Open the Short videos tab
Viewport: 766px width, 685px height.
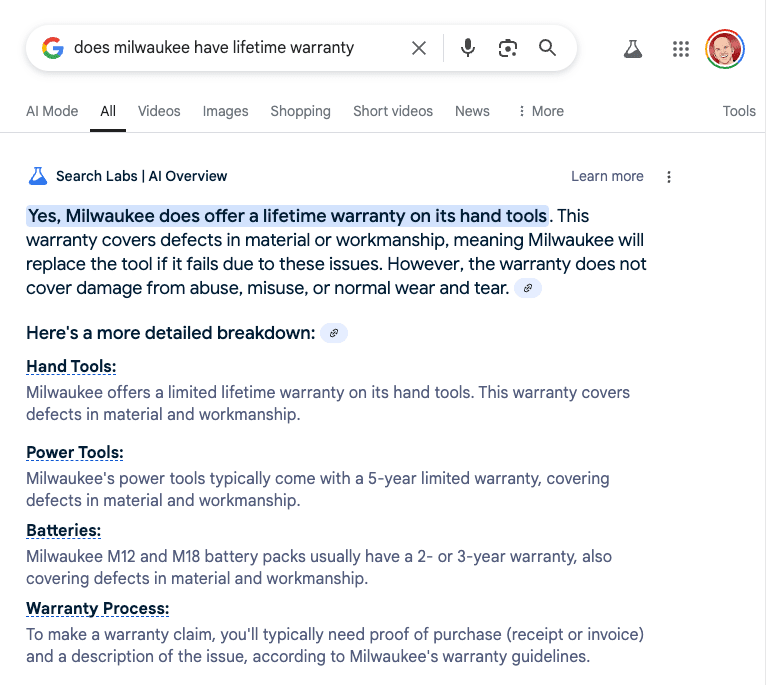click(x=393, y=111)
